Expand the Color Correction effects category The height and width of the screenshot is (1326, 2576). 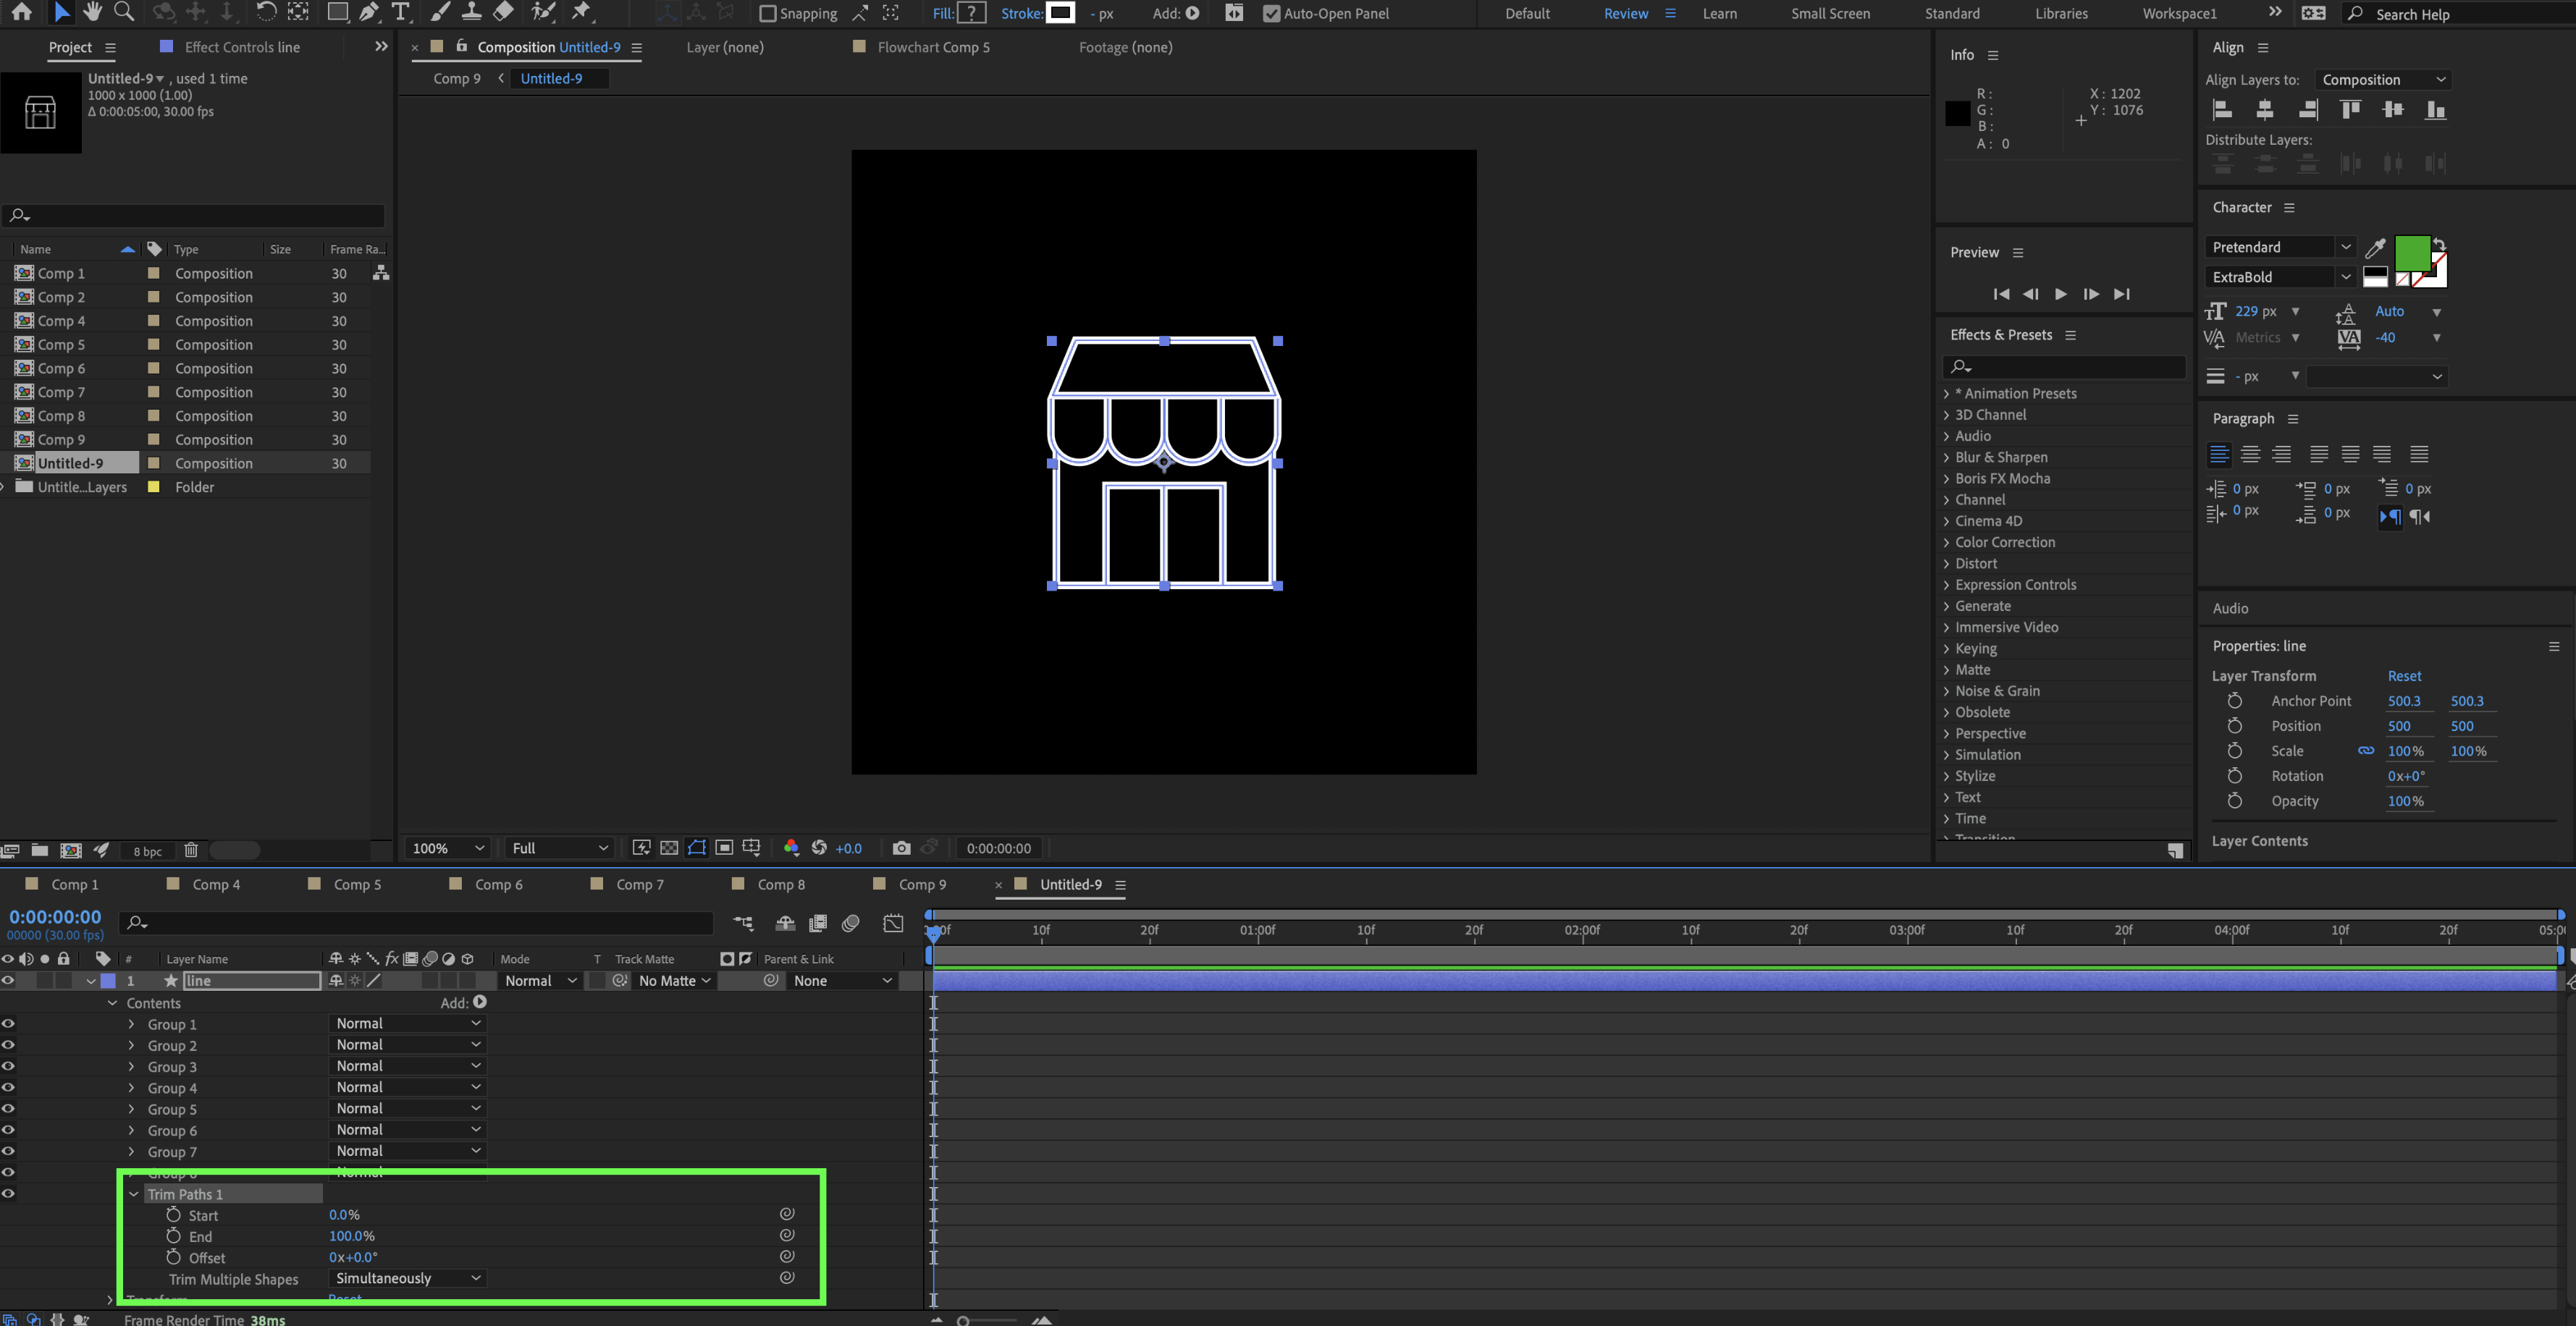[x=1946, y=542]
